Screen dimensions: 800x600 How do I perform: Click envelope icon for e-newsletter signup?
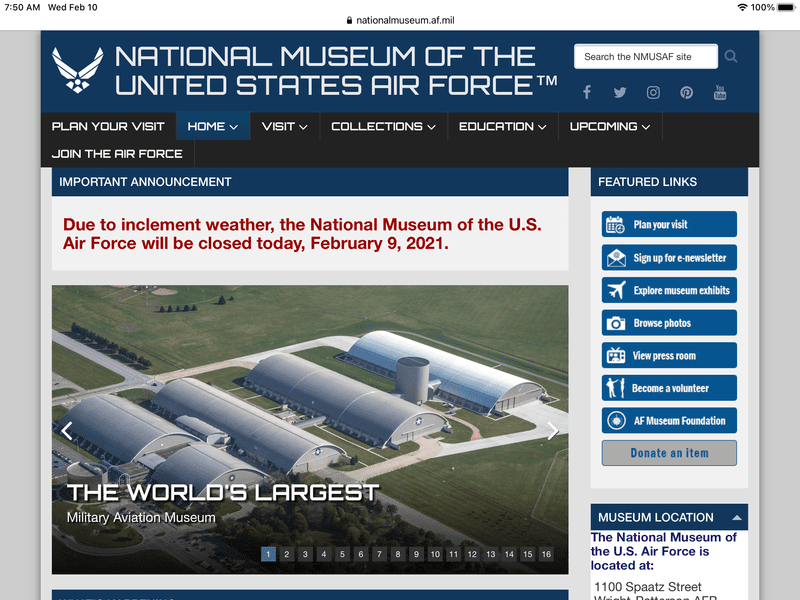[x=616, y=258]
